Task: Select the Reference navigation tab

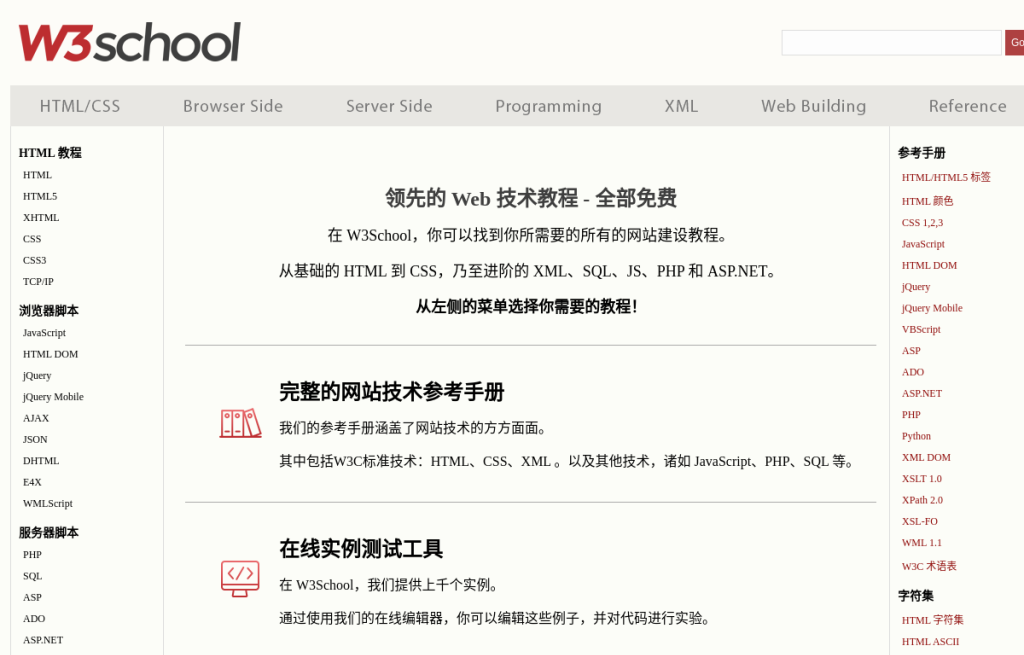Action: [x=966, y=106]
